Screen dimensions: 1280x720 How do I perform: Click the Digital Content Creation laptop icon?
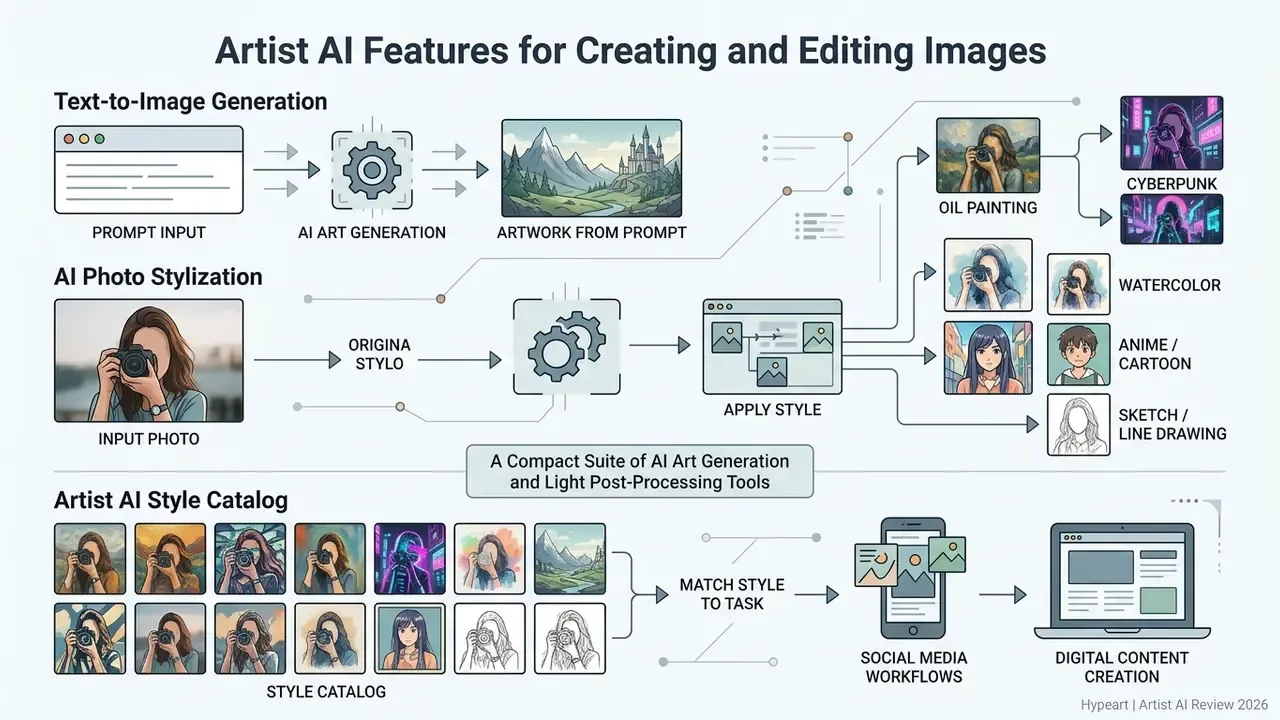1121,582
